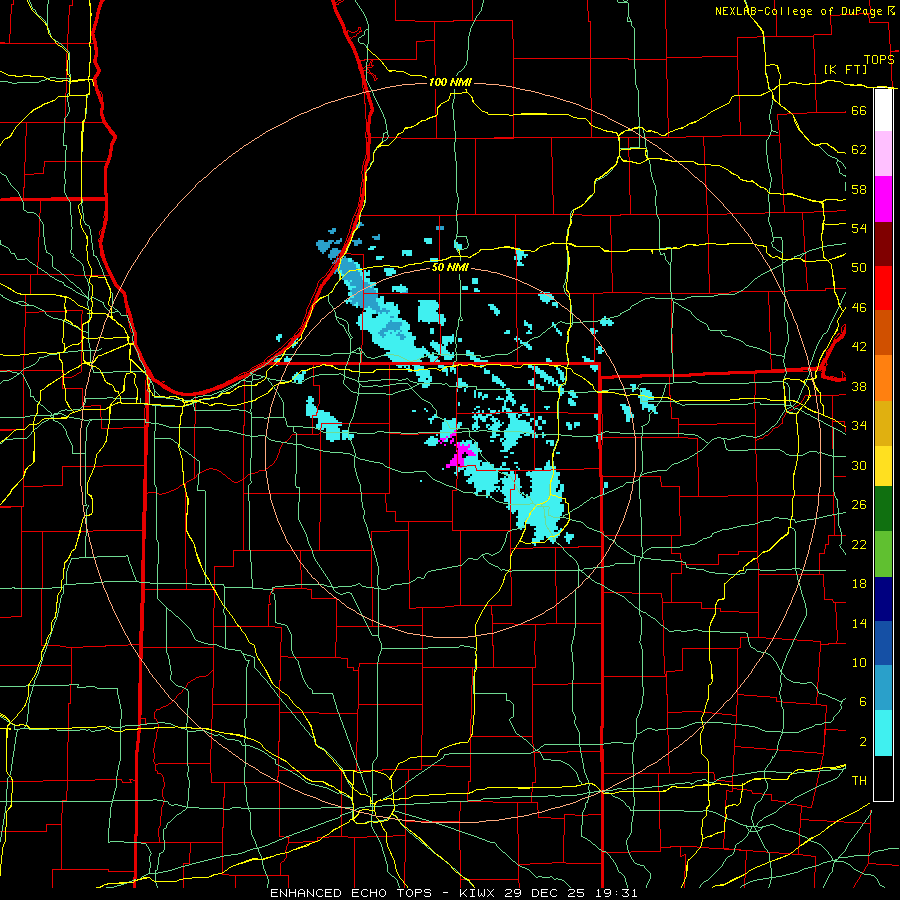Image resolution: width=900 pixels, height=900 pixels.
Task: Click the '50 NMI' range ring label
Action: [x=450, y=267]
